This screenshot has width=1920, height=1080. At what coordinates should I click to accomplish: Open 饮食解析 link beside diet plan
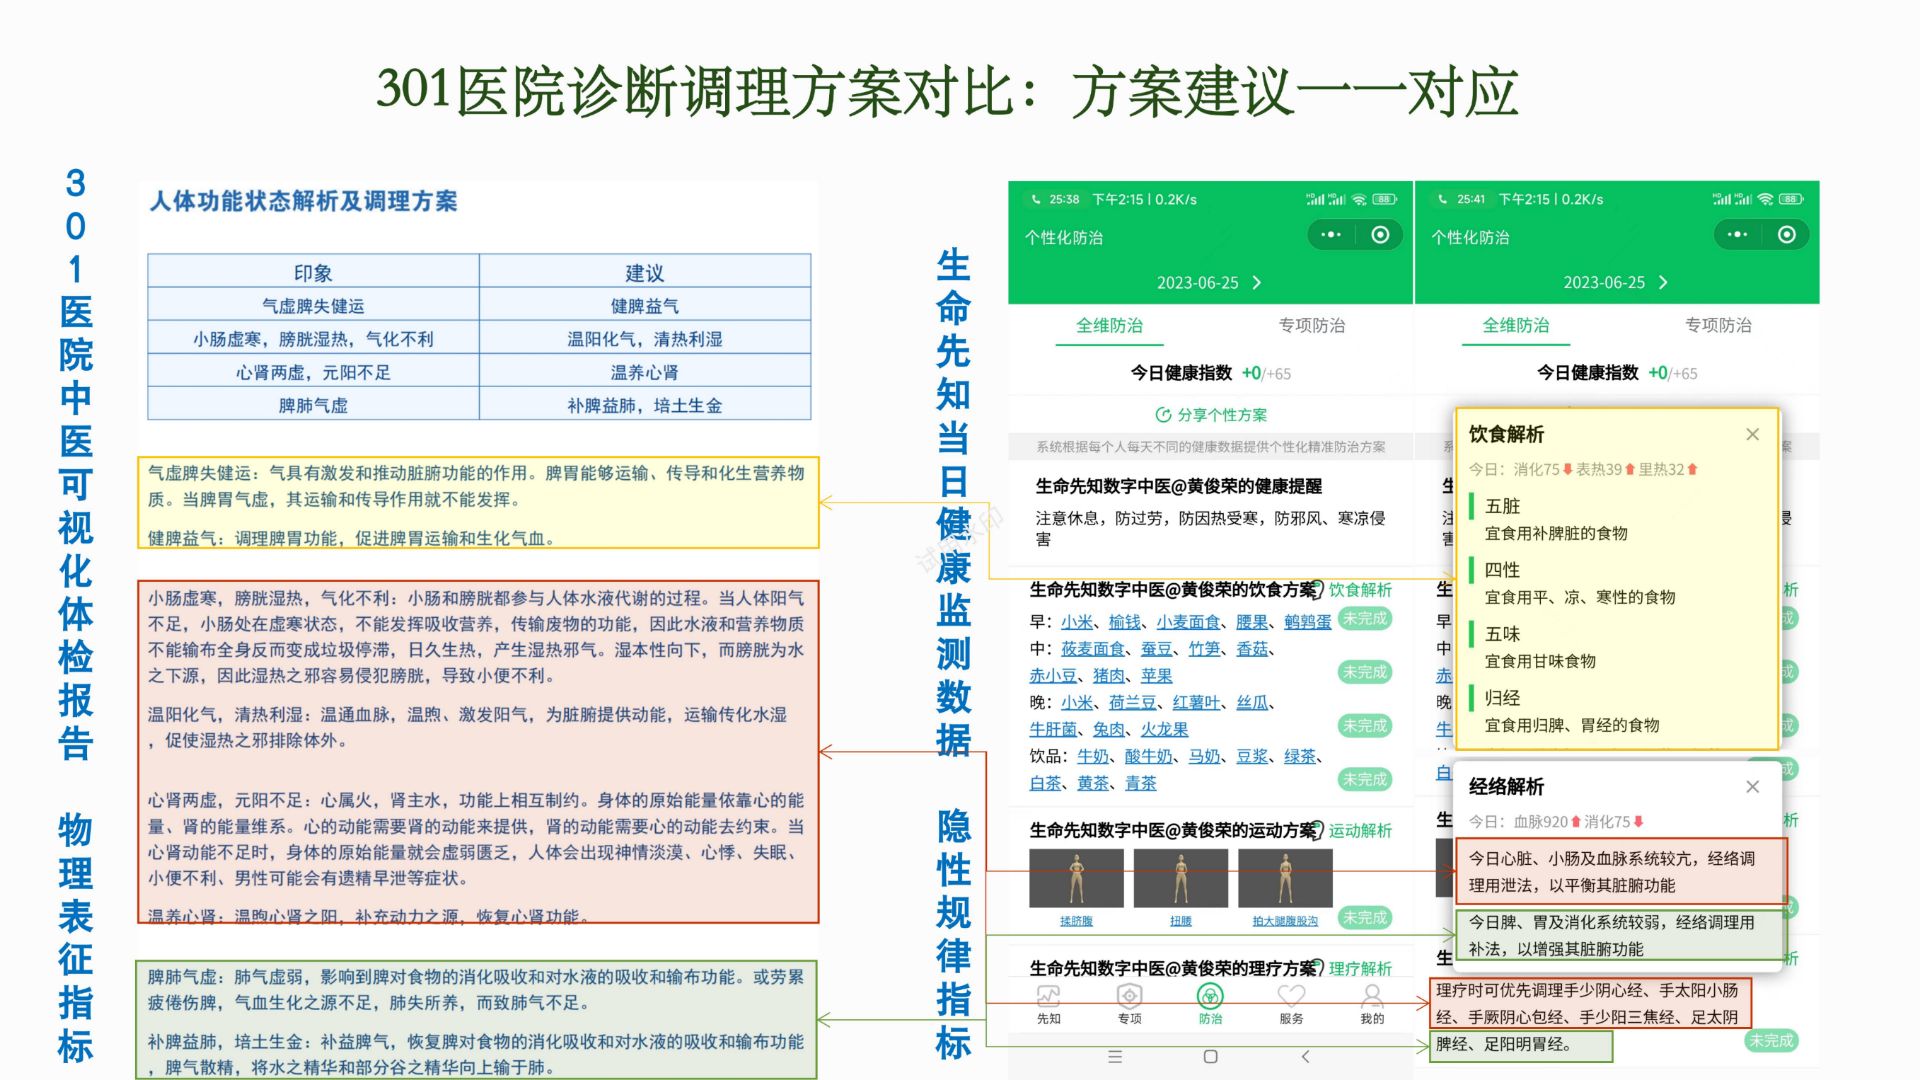point(1359,590)
